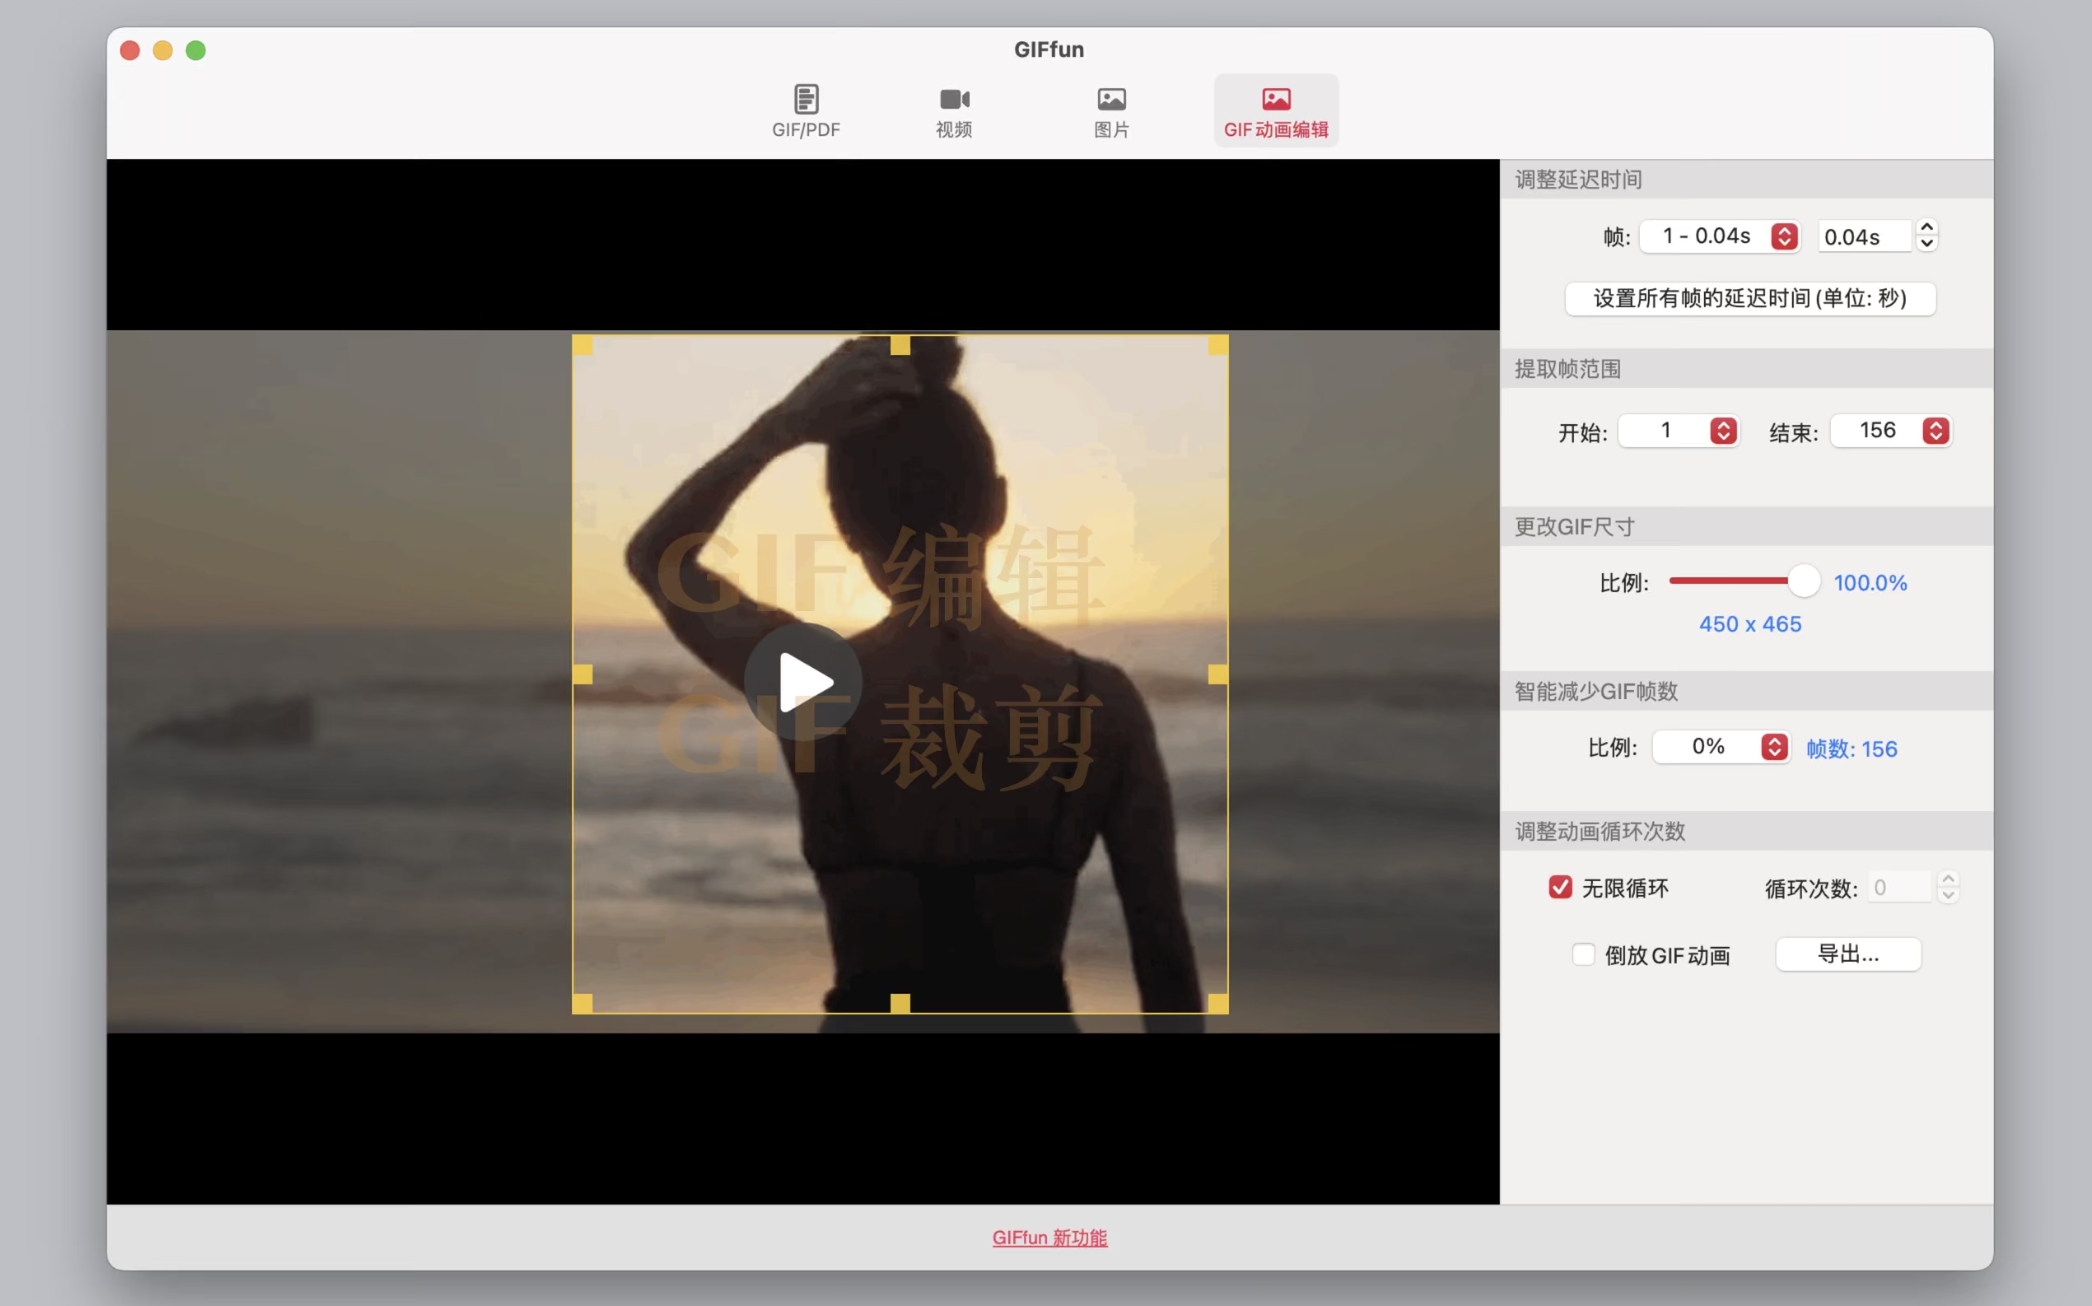This screenshot has height=1306, width=2092.
Task: Click the bottom-right crop handle
Action: coord(1217,1002)
